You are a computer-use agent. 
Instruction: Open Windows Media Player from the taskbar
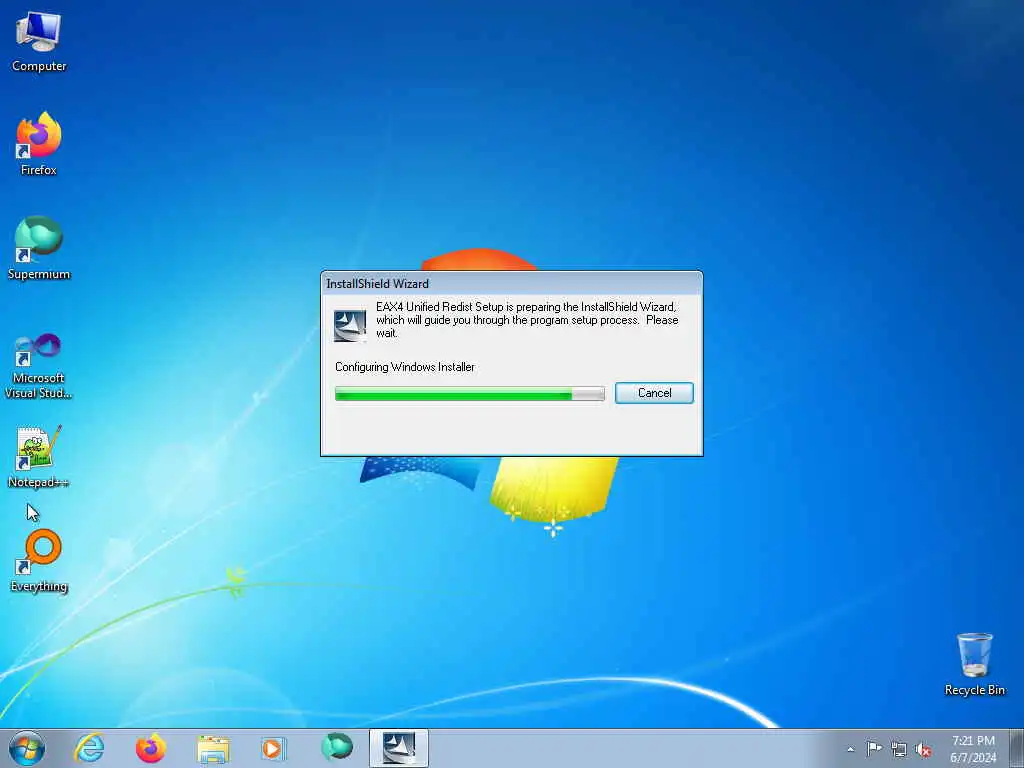click(x=273, y=748)
